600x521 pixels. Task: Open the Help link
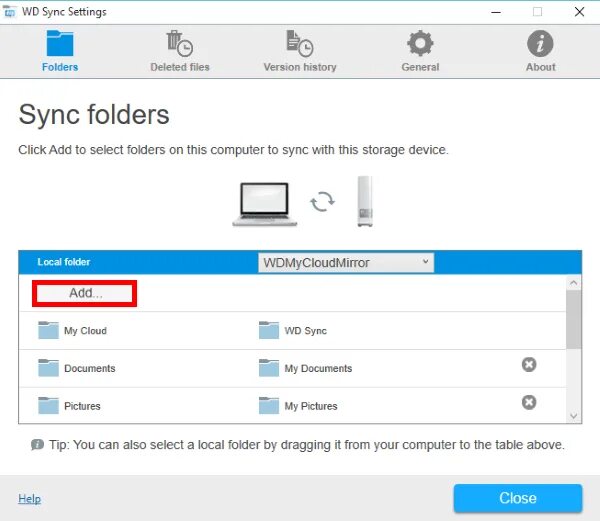click(x=29, y=499)
